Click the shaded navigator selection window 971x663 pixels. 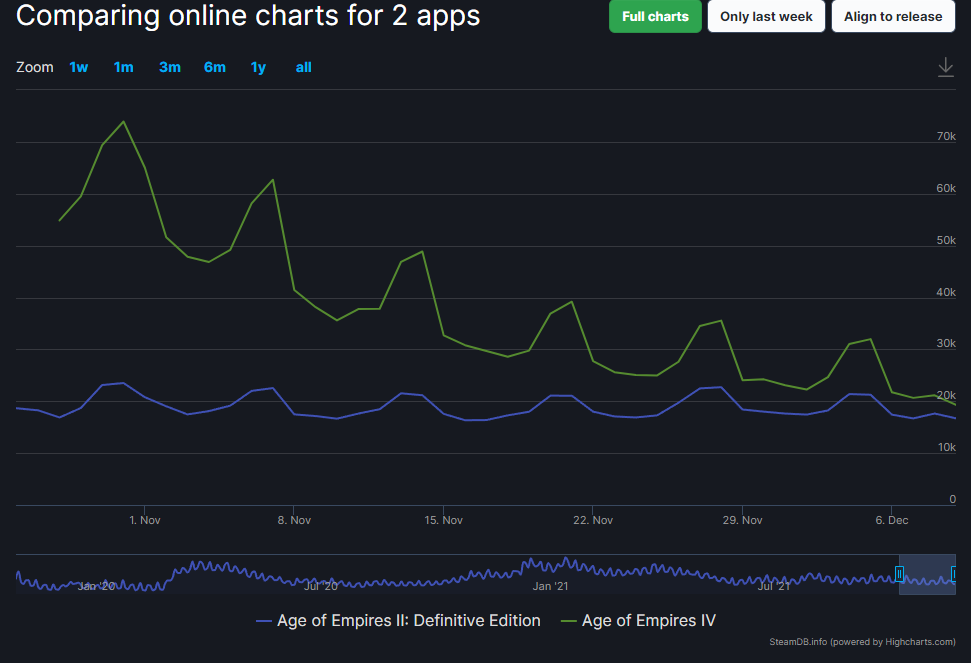[x=927, y=574]
